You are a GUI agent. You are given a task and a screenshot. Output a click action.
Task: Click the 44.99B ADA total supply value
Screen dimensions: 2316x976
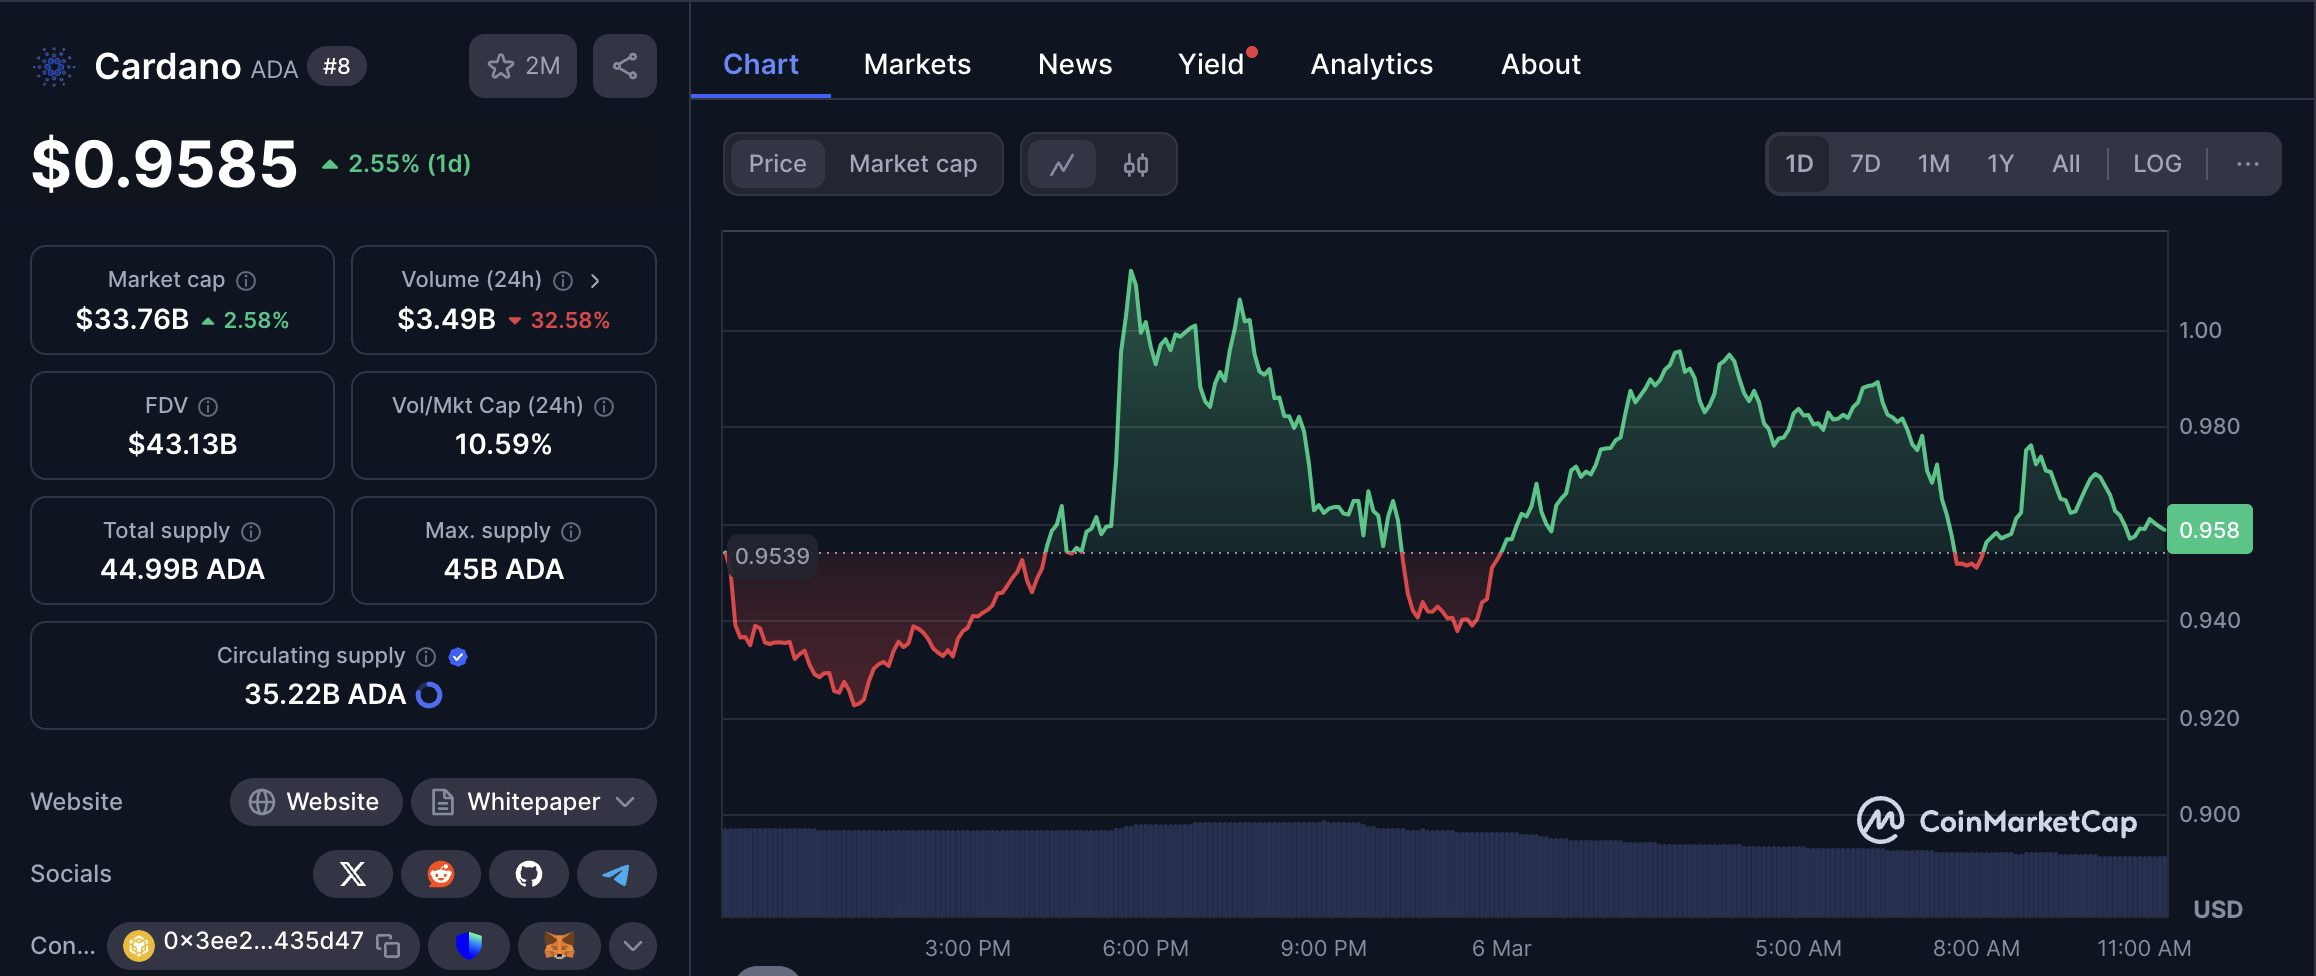[182, 570]
